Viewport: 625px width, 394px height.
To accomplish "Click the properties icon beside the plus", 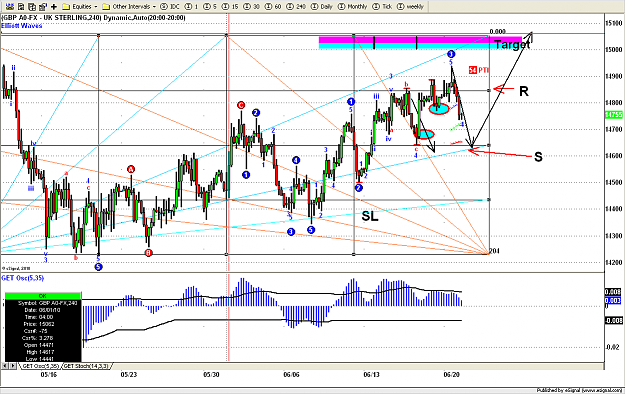I will [x=43, y=6].
